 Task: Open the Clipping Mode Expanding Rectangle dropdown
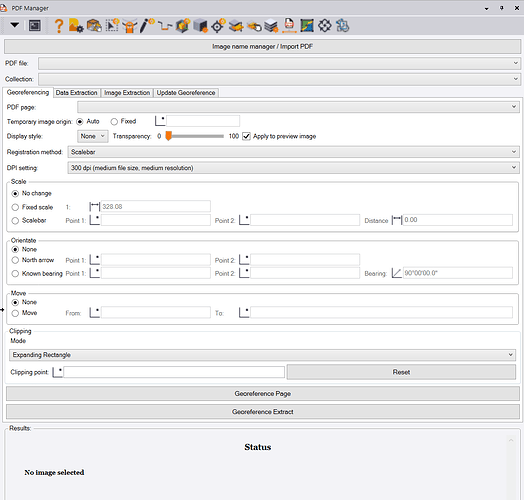(262, 355)
